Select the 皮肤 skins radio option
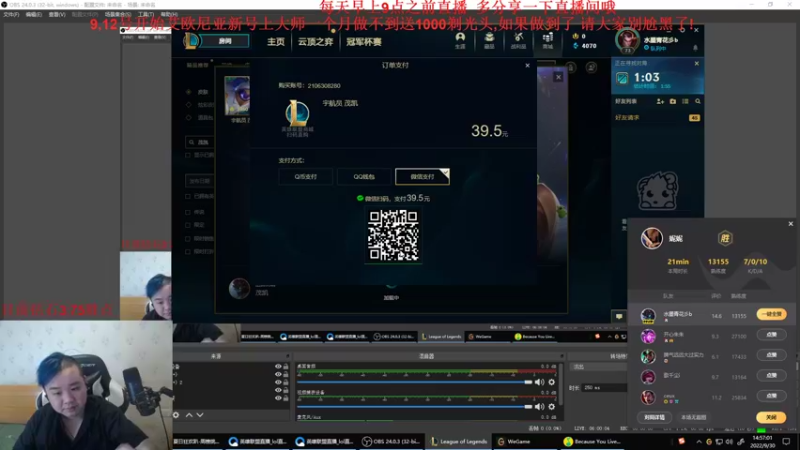The image size is (800, 450). (188, 92)
